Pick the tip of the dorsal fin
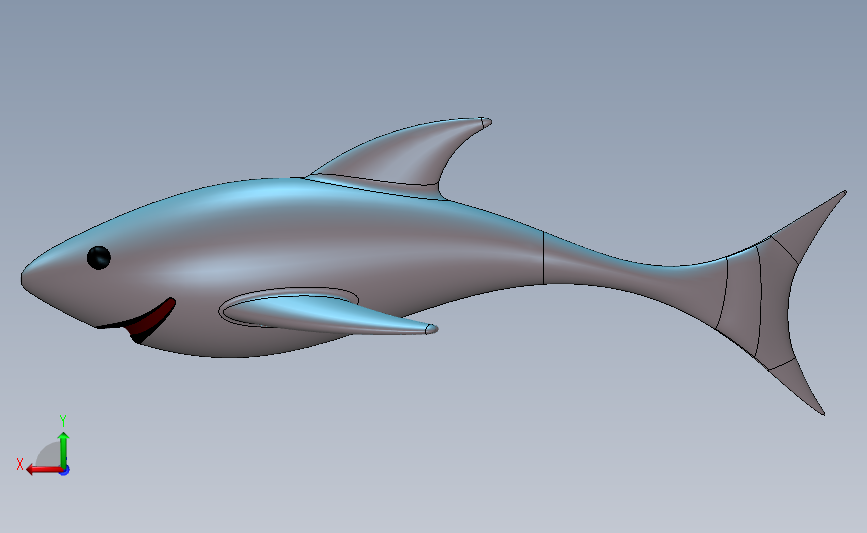This screenshot has height=533, width=867. (x=486, y=122)
